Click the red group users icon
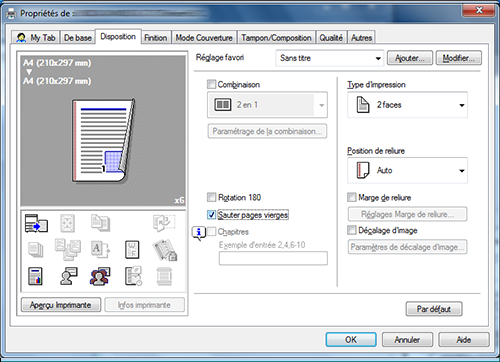The image size is (500, 362). coord(100,276)
